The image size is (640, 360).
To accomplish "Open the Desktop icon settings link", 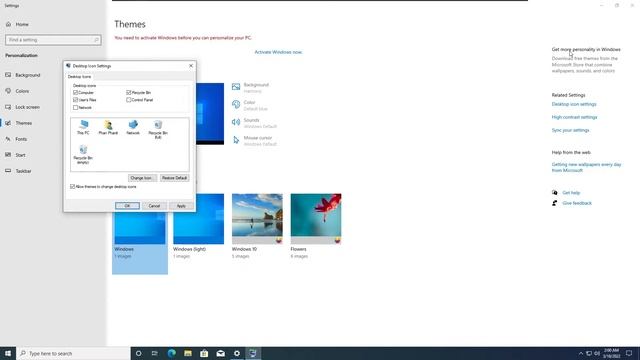I will pyautogui.click(x=574, y=104).
